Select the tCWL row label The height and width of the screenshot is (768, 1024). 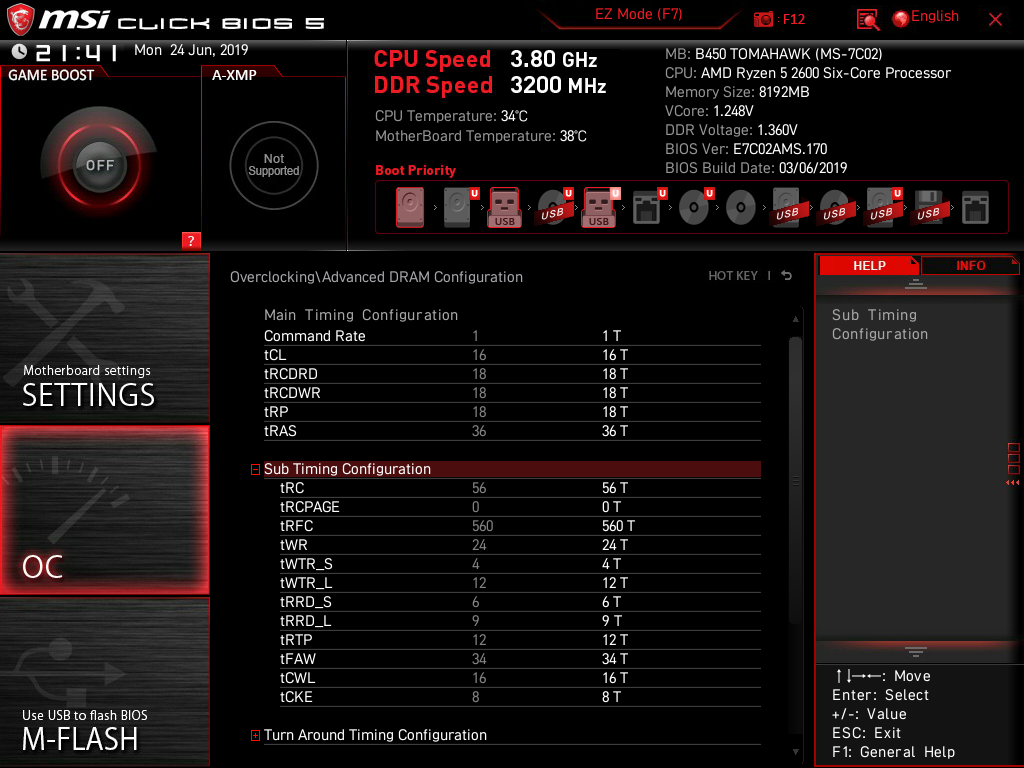[297, 677]
